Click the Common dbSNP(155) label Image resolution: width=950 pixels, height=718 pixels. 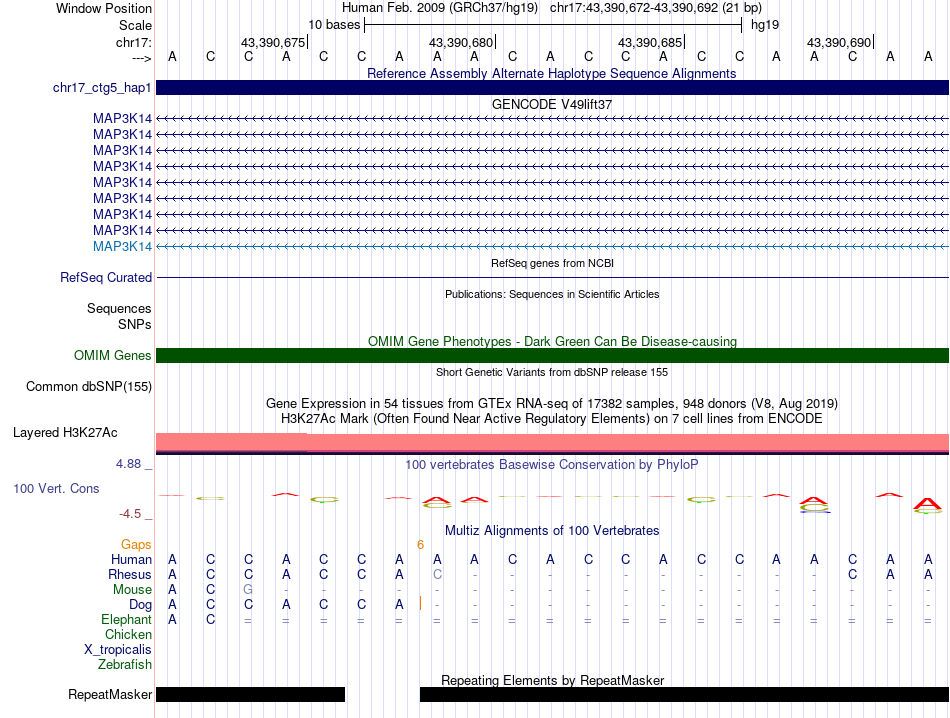(x=88, y=387)
